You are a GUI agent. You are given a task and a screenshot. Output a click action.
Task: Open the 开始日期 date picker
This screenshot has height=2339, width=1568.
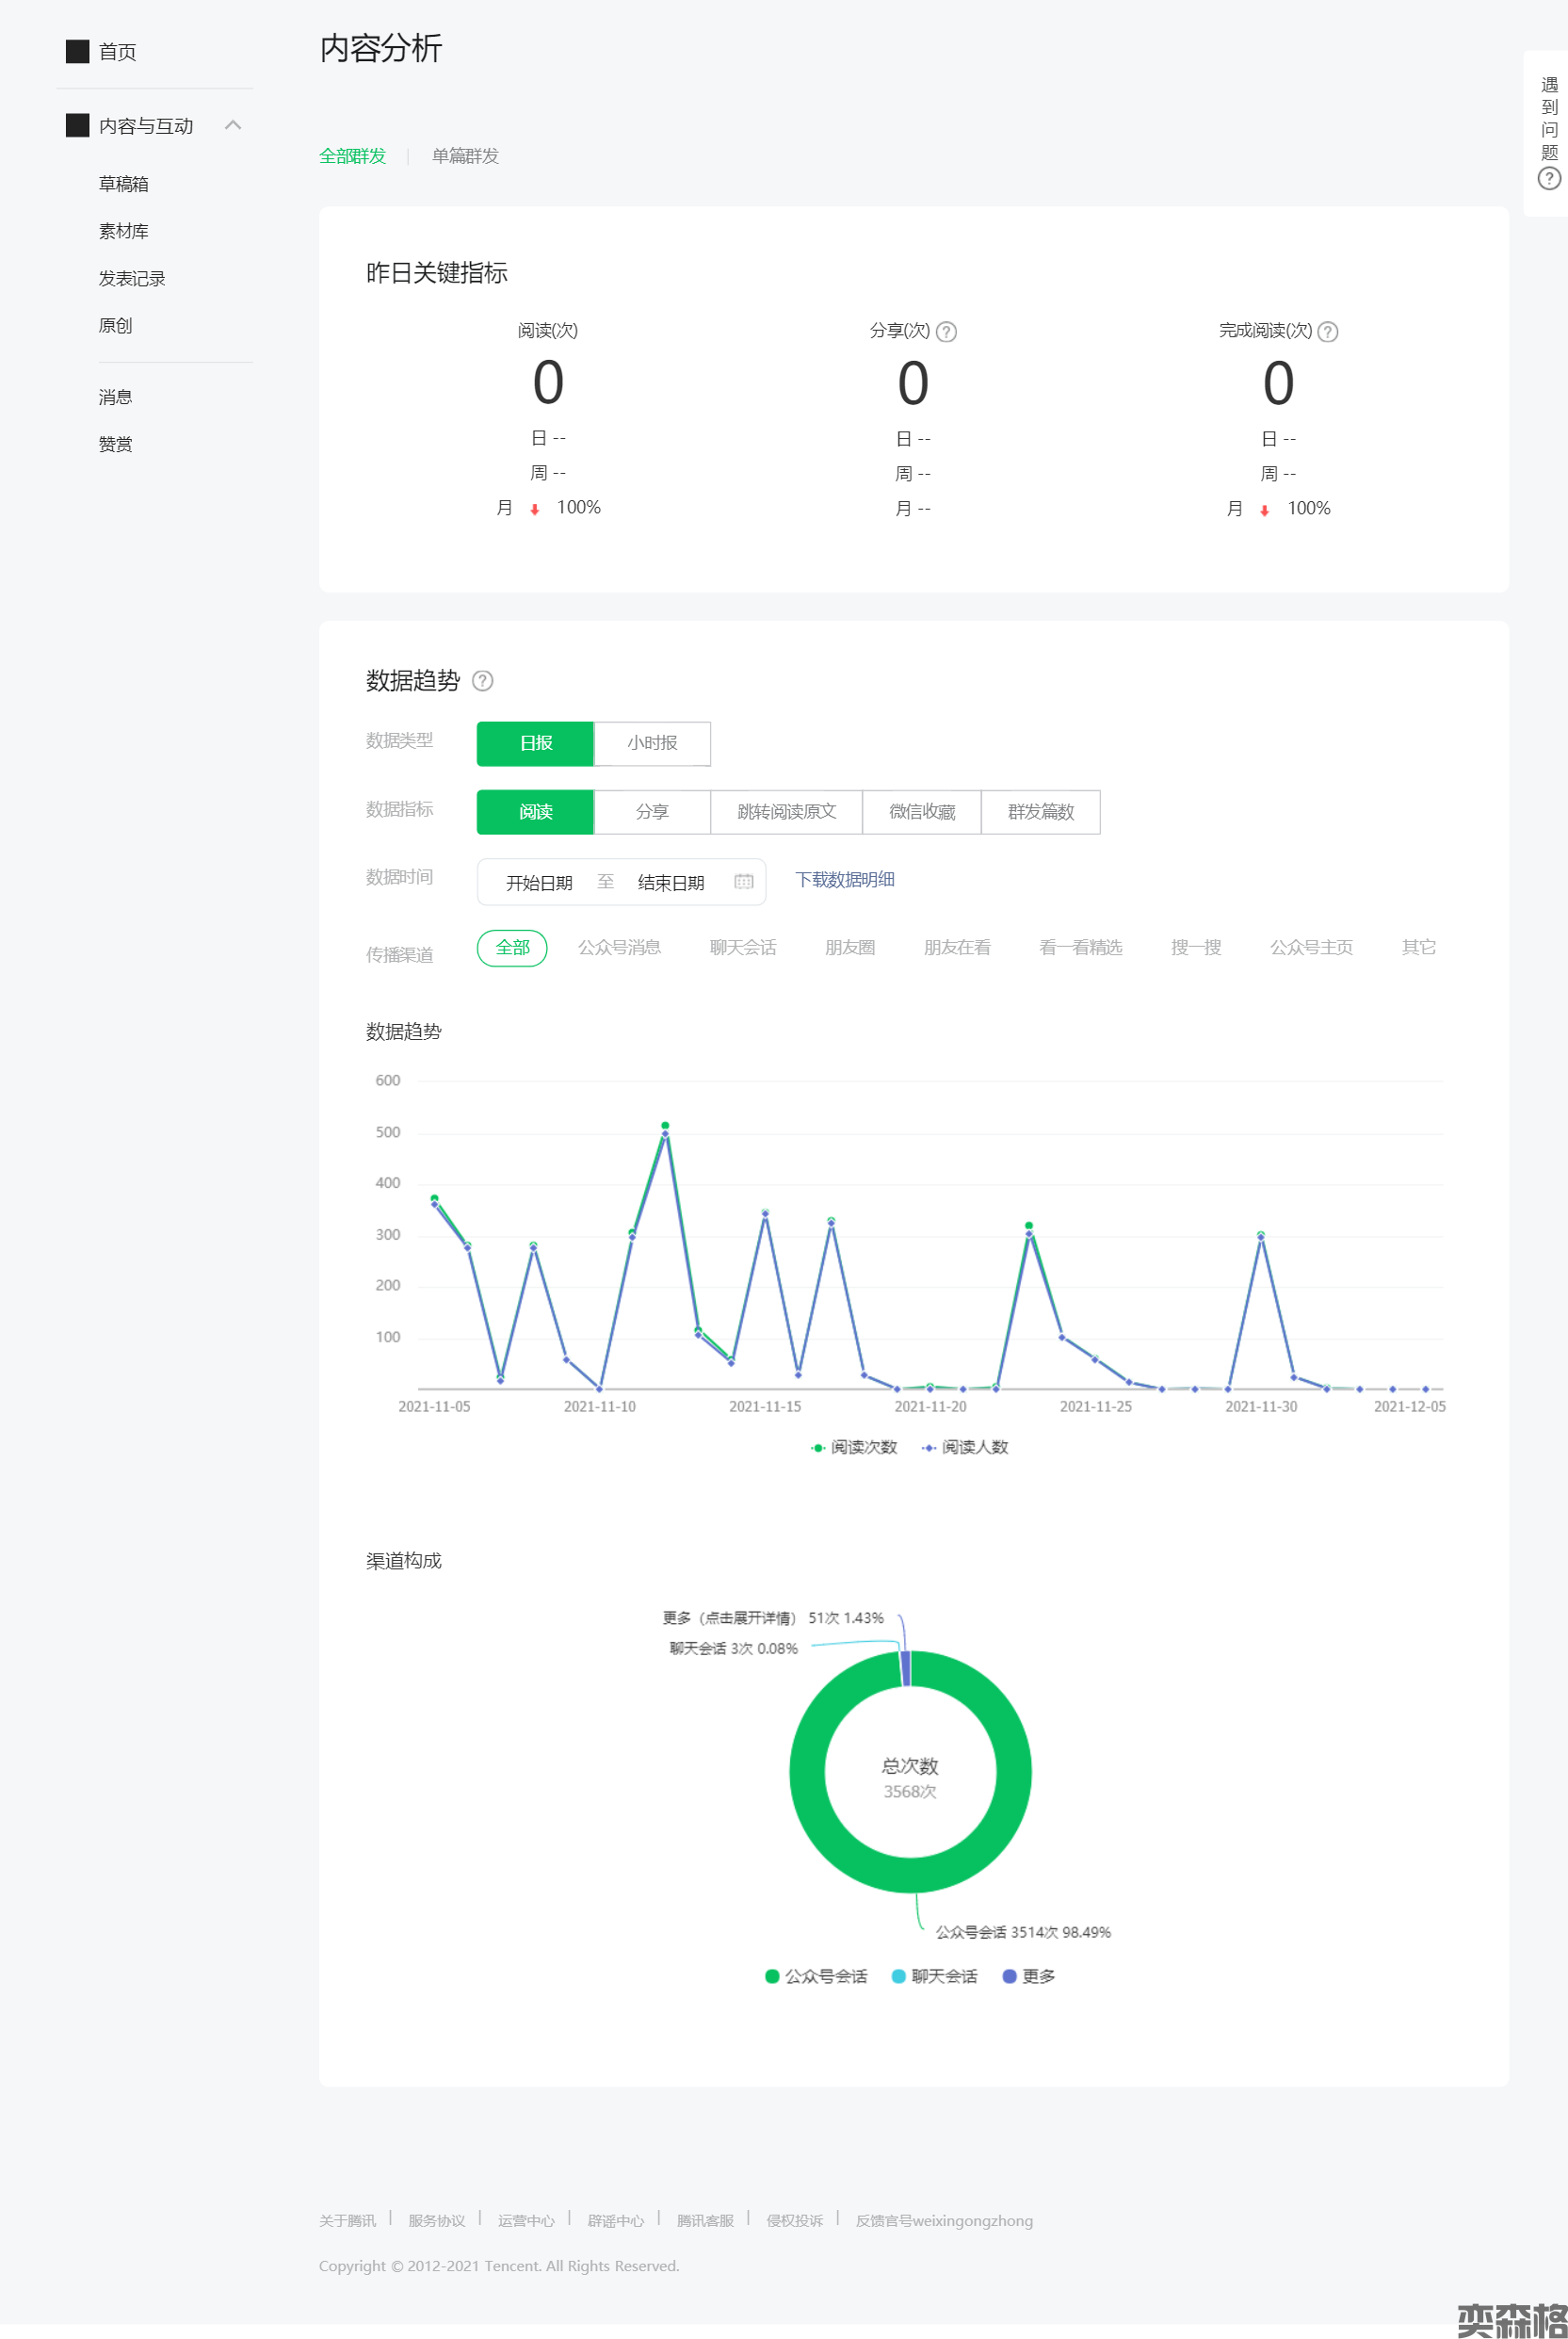point(539,882)
